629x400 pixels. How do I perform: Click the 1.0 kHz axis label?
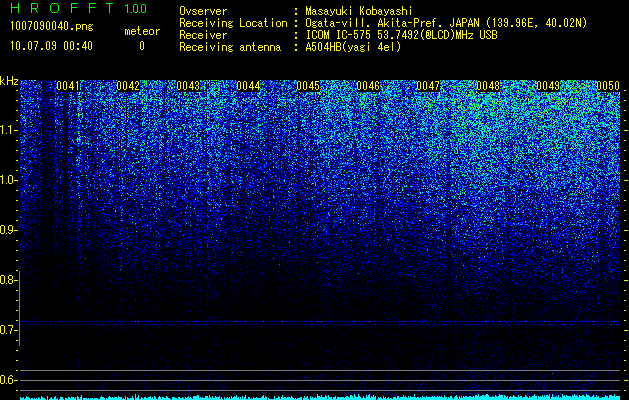click(9, 180)
